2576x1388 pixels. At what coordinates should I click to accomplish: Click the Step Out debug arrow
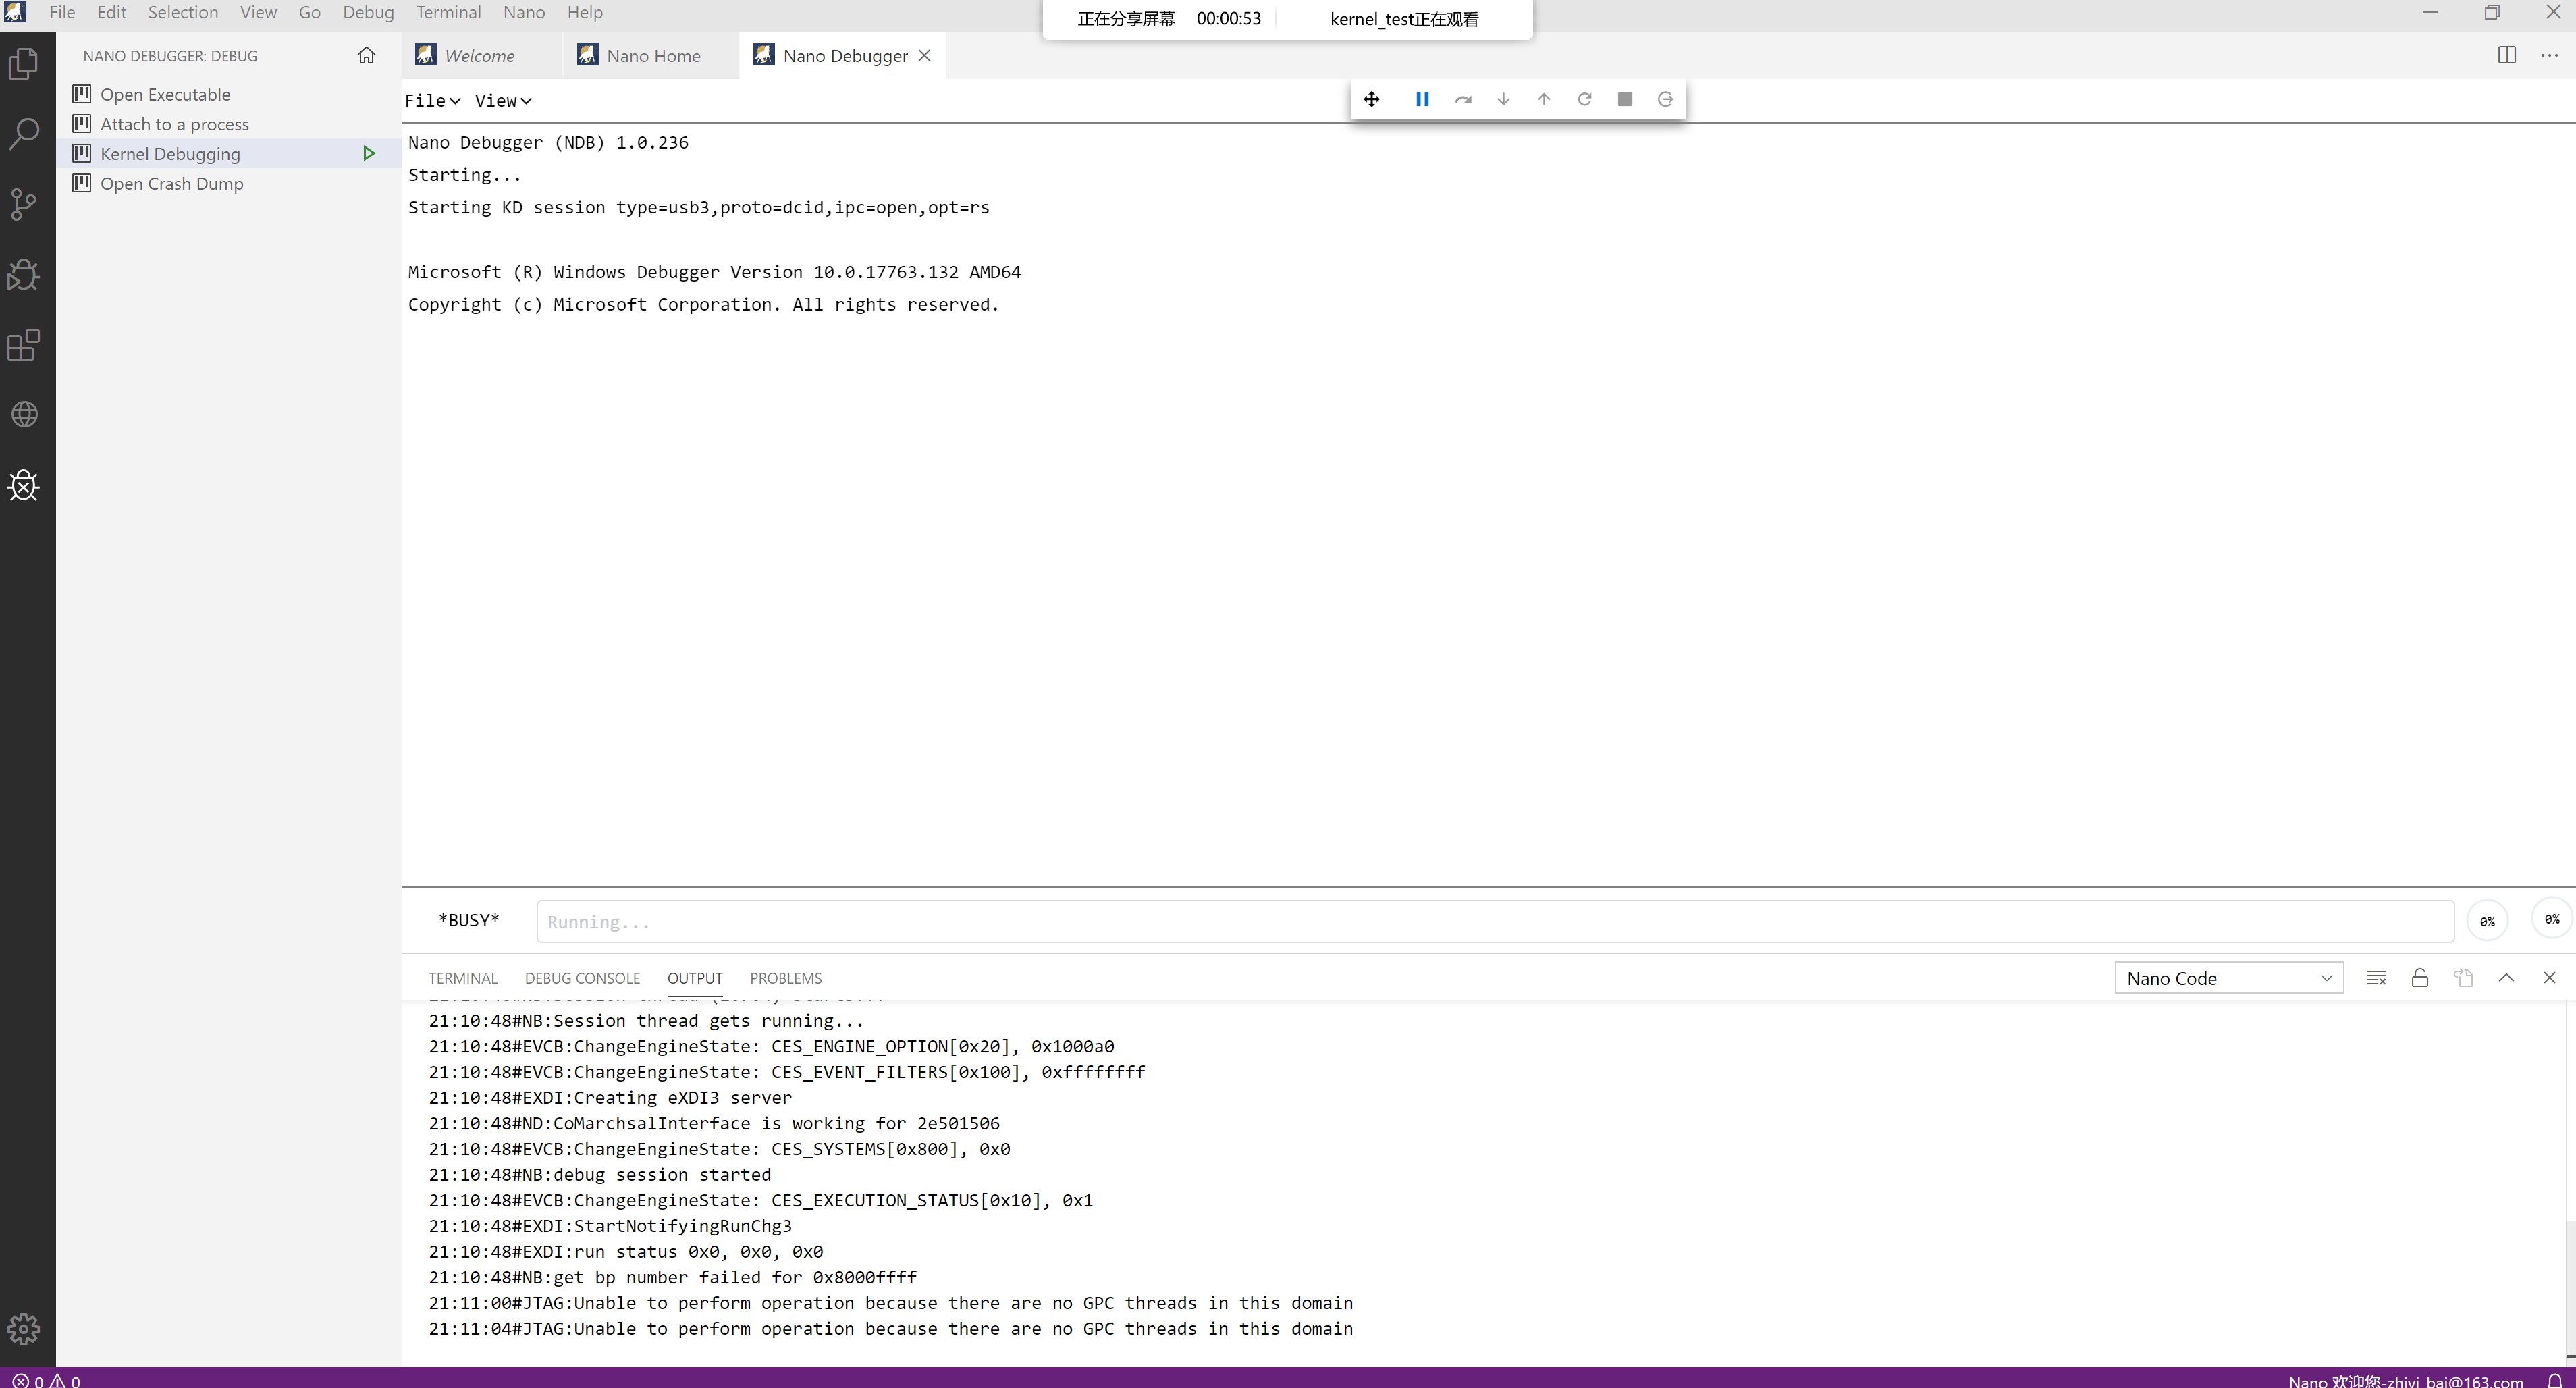point(1544,99)
